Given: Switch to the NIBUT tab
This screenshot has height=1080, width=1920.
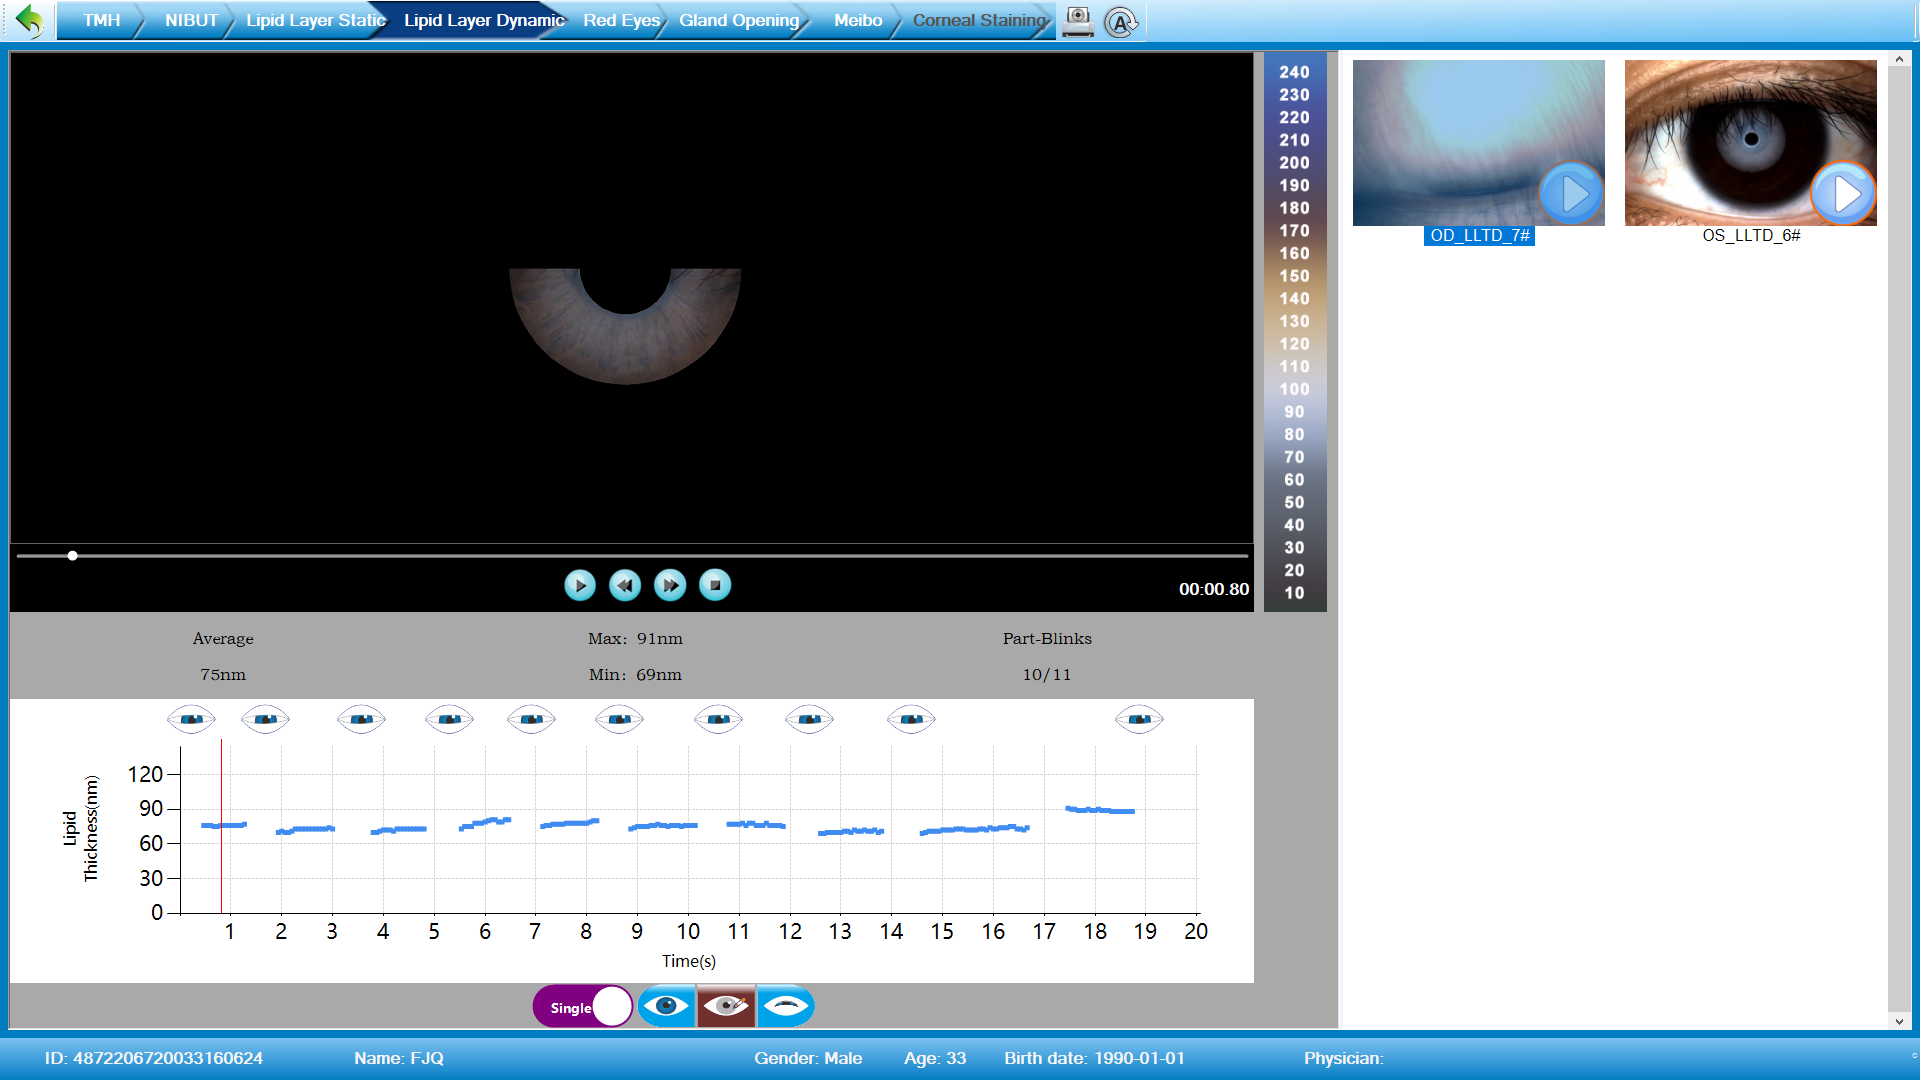Looking at the screenshot, I should tap(190, 20).
